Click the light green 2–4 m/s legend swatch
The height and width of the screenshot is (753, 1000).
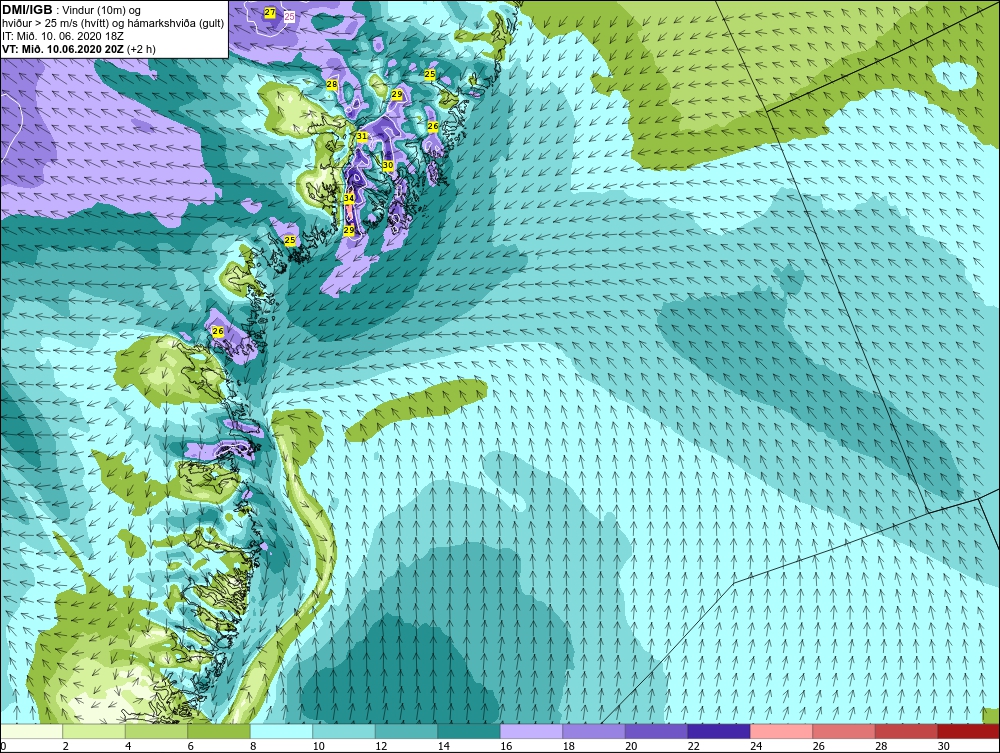pos(94,731)
